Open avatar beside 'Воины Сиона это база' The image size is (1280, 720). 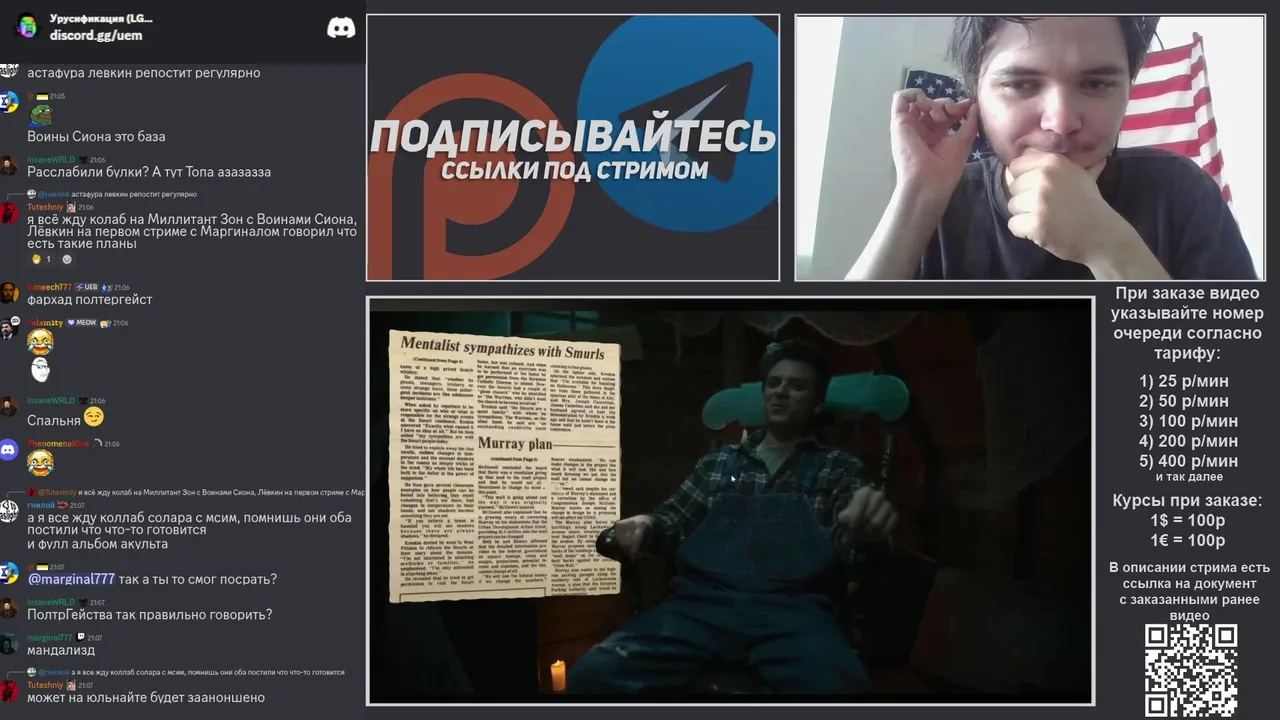click(x=9, y=103)
